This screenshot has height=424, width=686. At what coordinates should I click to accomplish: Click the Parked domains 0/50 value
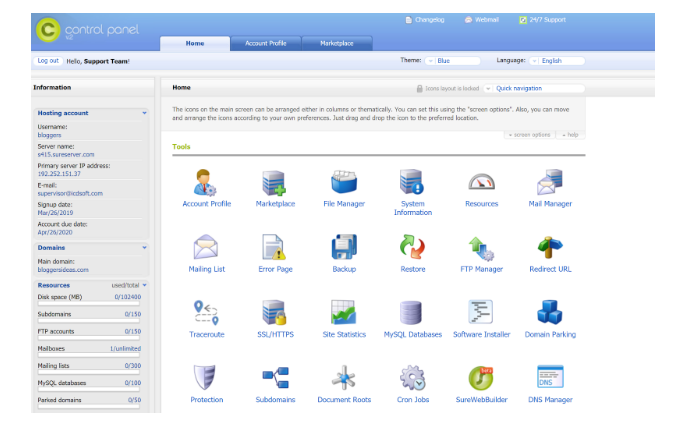click(135, 400)
